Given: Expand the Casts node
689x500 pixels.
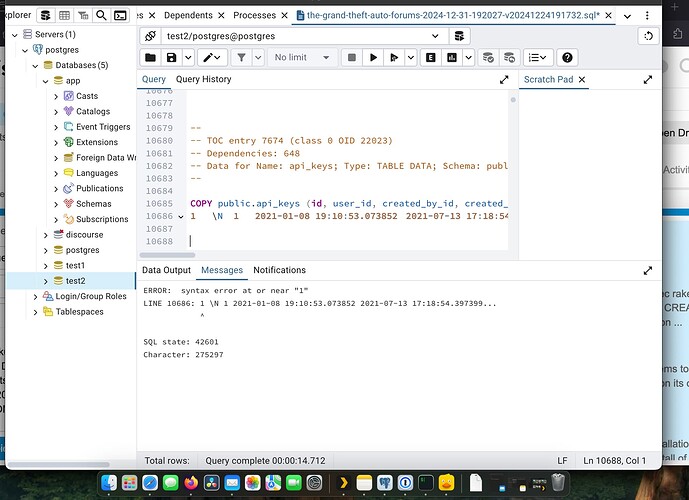Looking at the screenshot, I should pyautogui.click(x=56, y=97).
